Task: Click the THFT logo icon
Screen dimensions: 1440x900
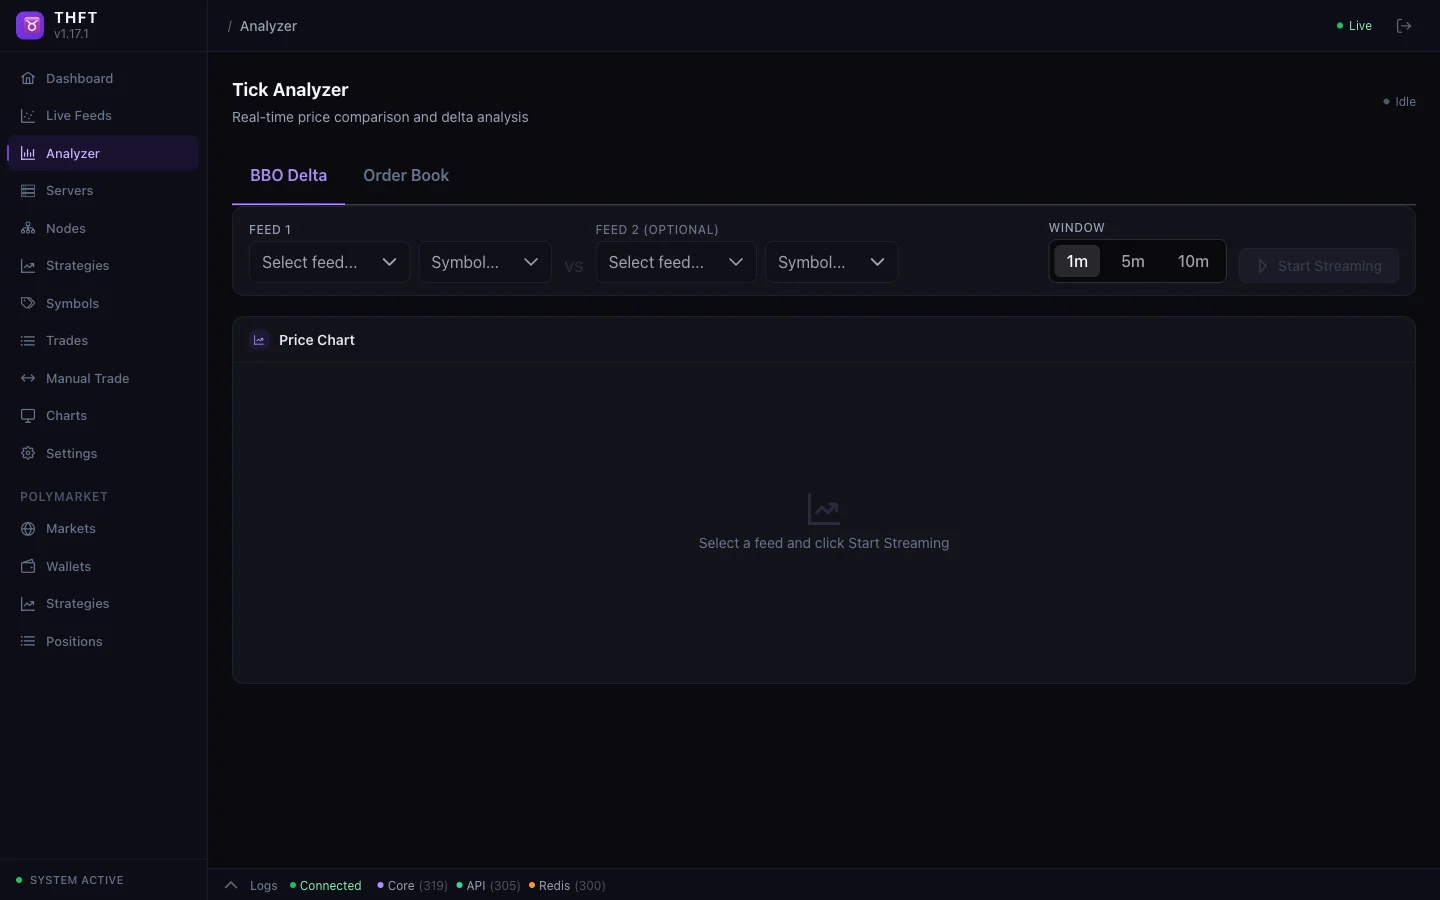Action: pos(30,26)
